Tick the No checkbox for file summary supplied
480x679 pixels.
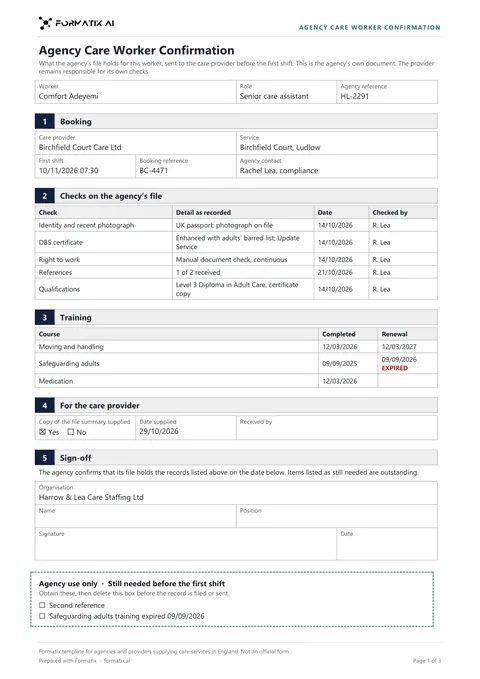(71, 432)
